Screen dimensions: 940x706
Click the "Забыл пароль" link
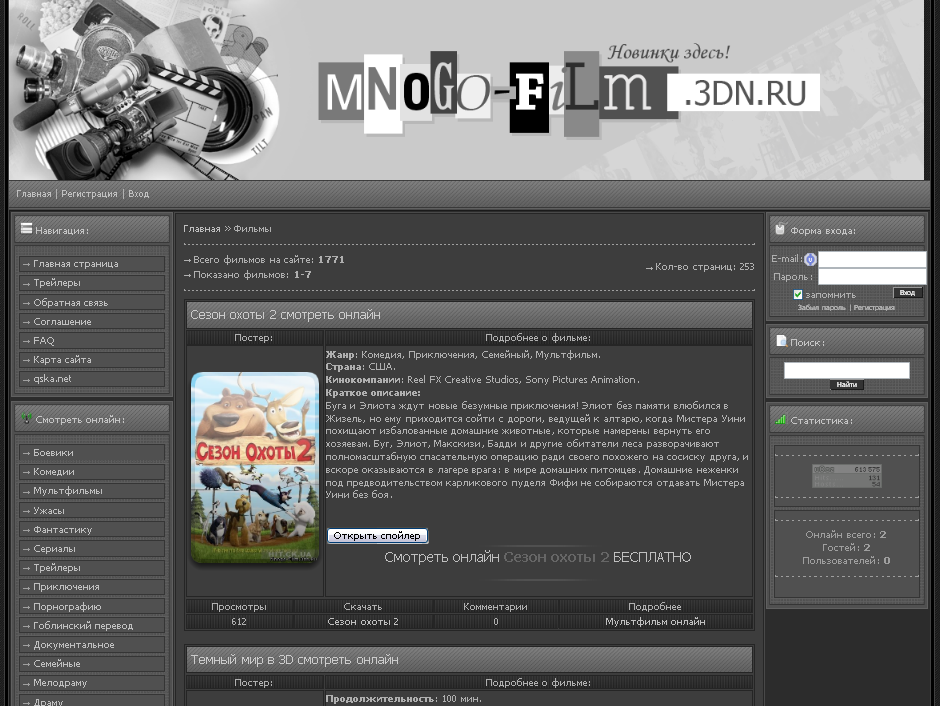click(x=821, y=307)
